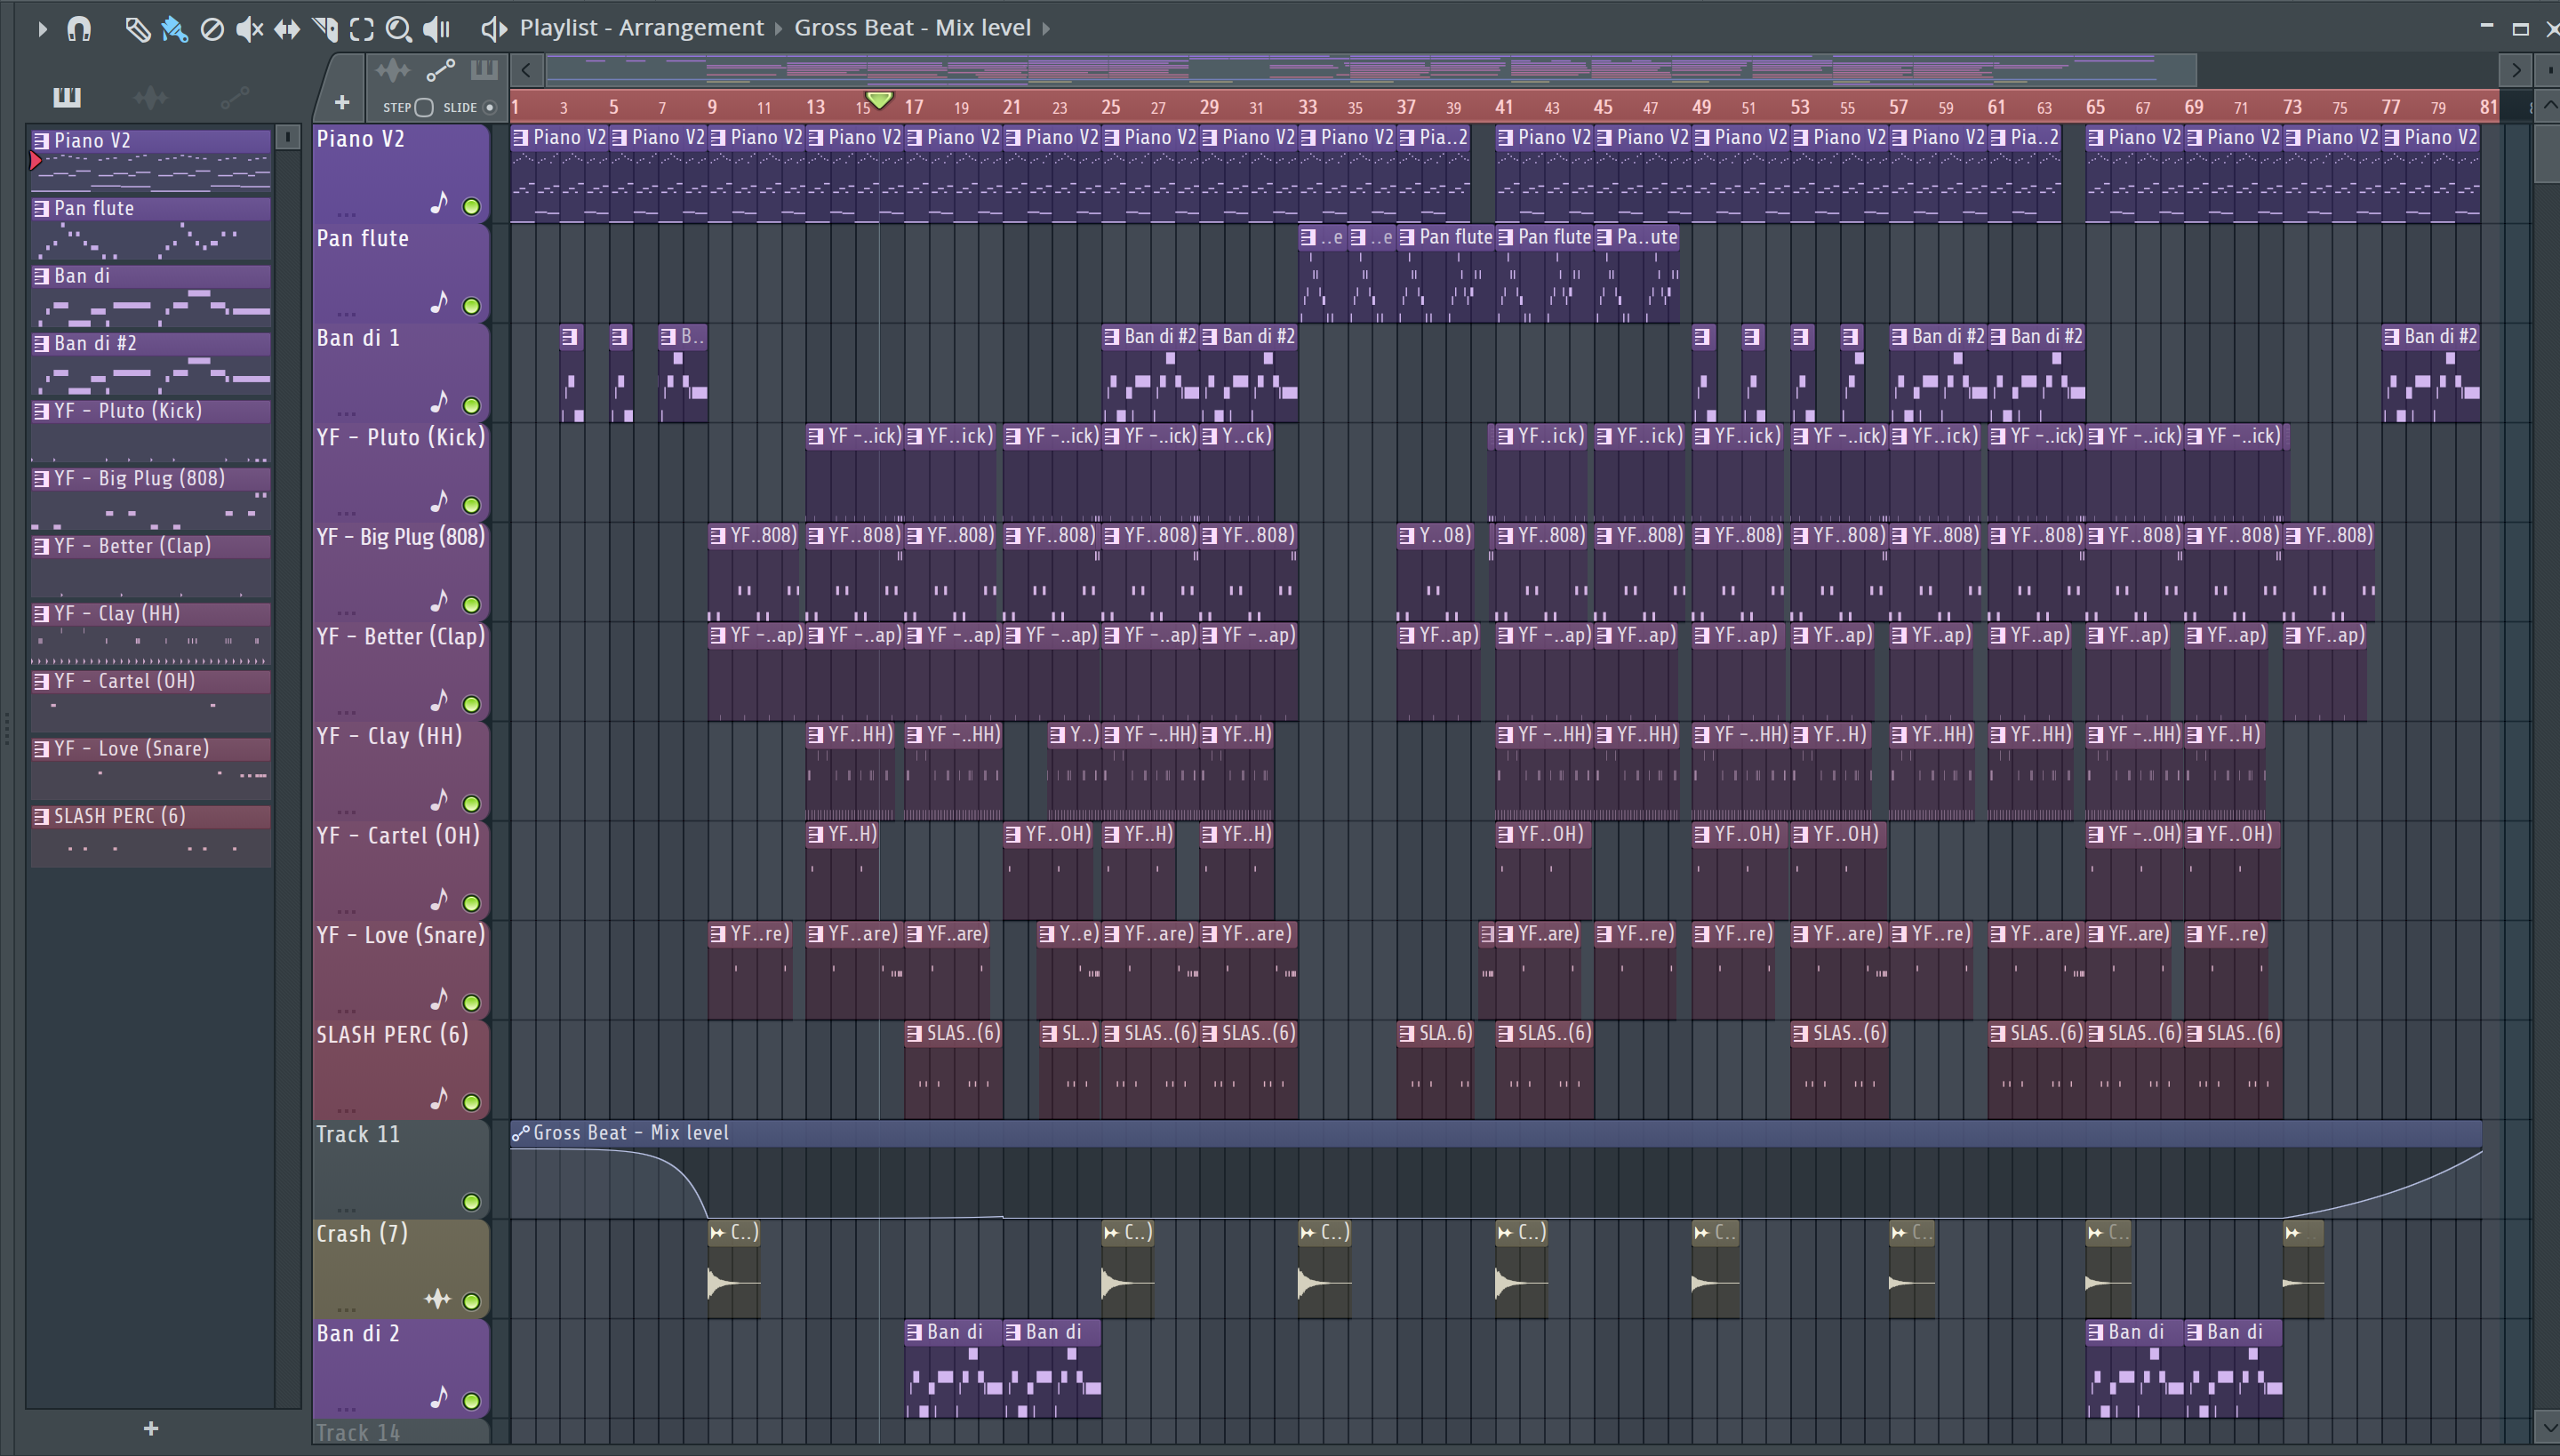
Task: Click the song position marker on ruler
Action: pyautogui.click(x=879, y=100)
